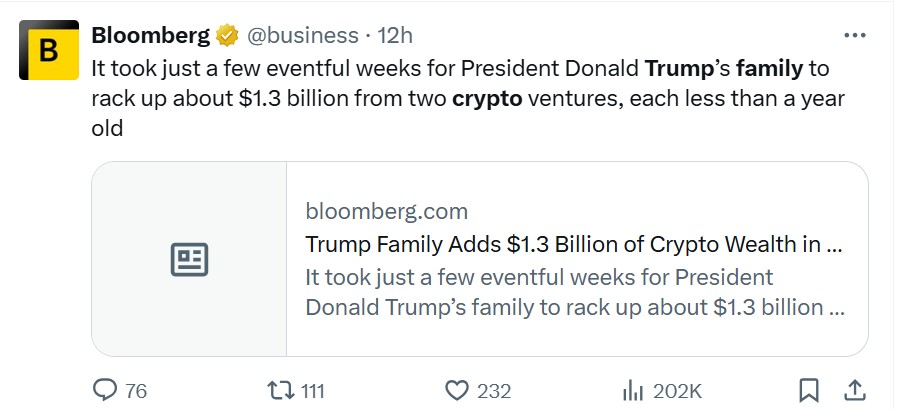Open view analytics bar chart icon
Screen dimensions: 910x409
pos(632,391)
